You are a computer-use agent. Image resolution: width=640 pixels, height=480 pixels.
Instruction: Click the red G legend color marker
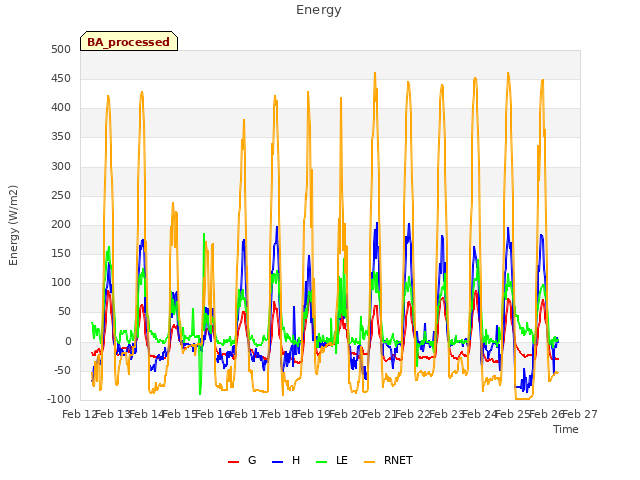233,462
